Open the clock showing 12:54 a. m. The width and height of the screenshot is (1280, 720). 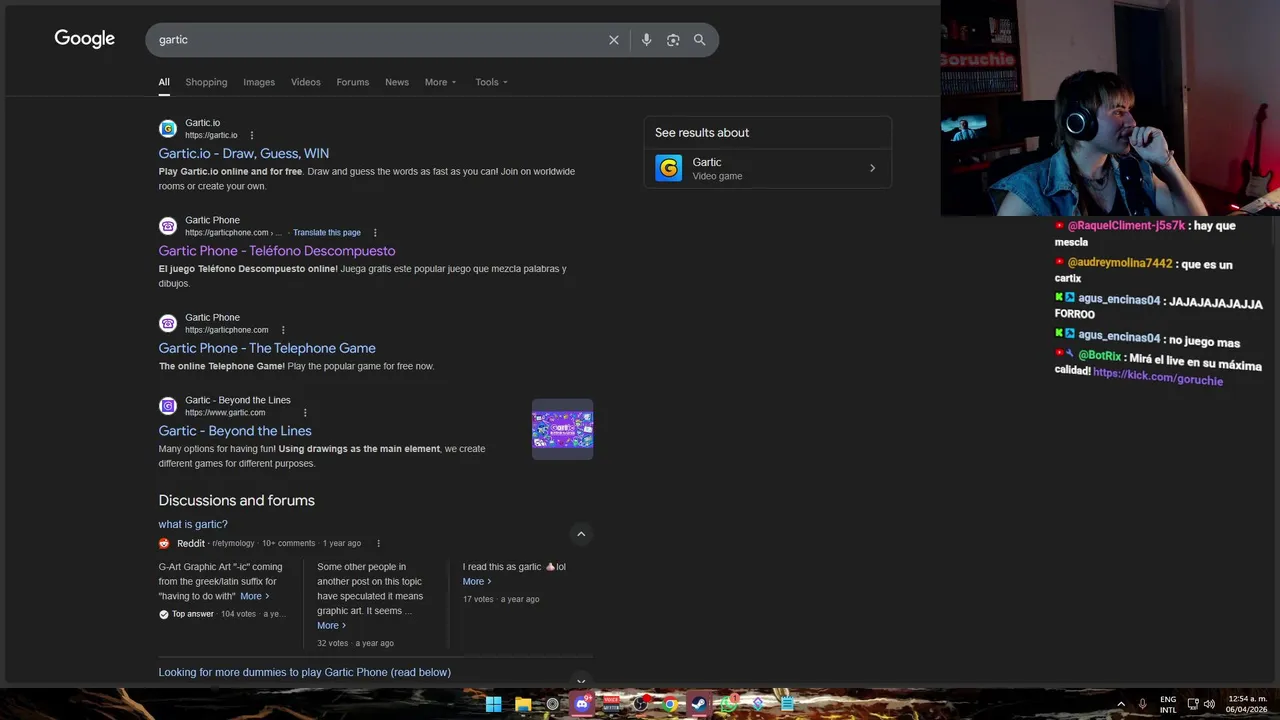pyautogui.click(x=1247, y=704)
